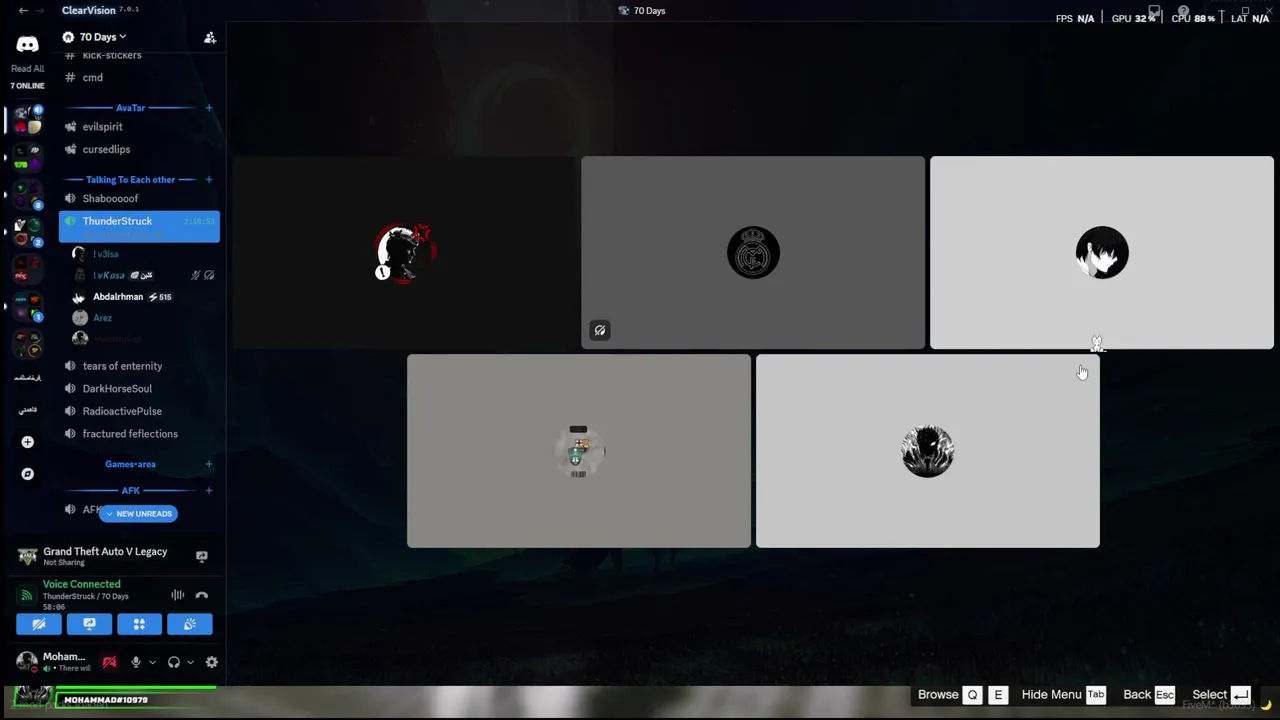Open server folder with badge 8
Image resolution: width=1280 pixels, height=720 pixels.
pyautogui.click(x=27, y=193)
